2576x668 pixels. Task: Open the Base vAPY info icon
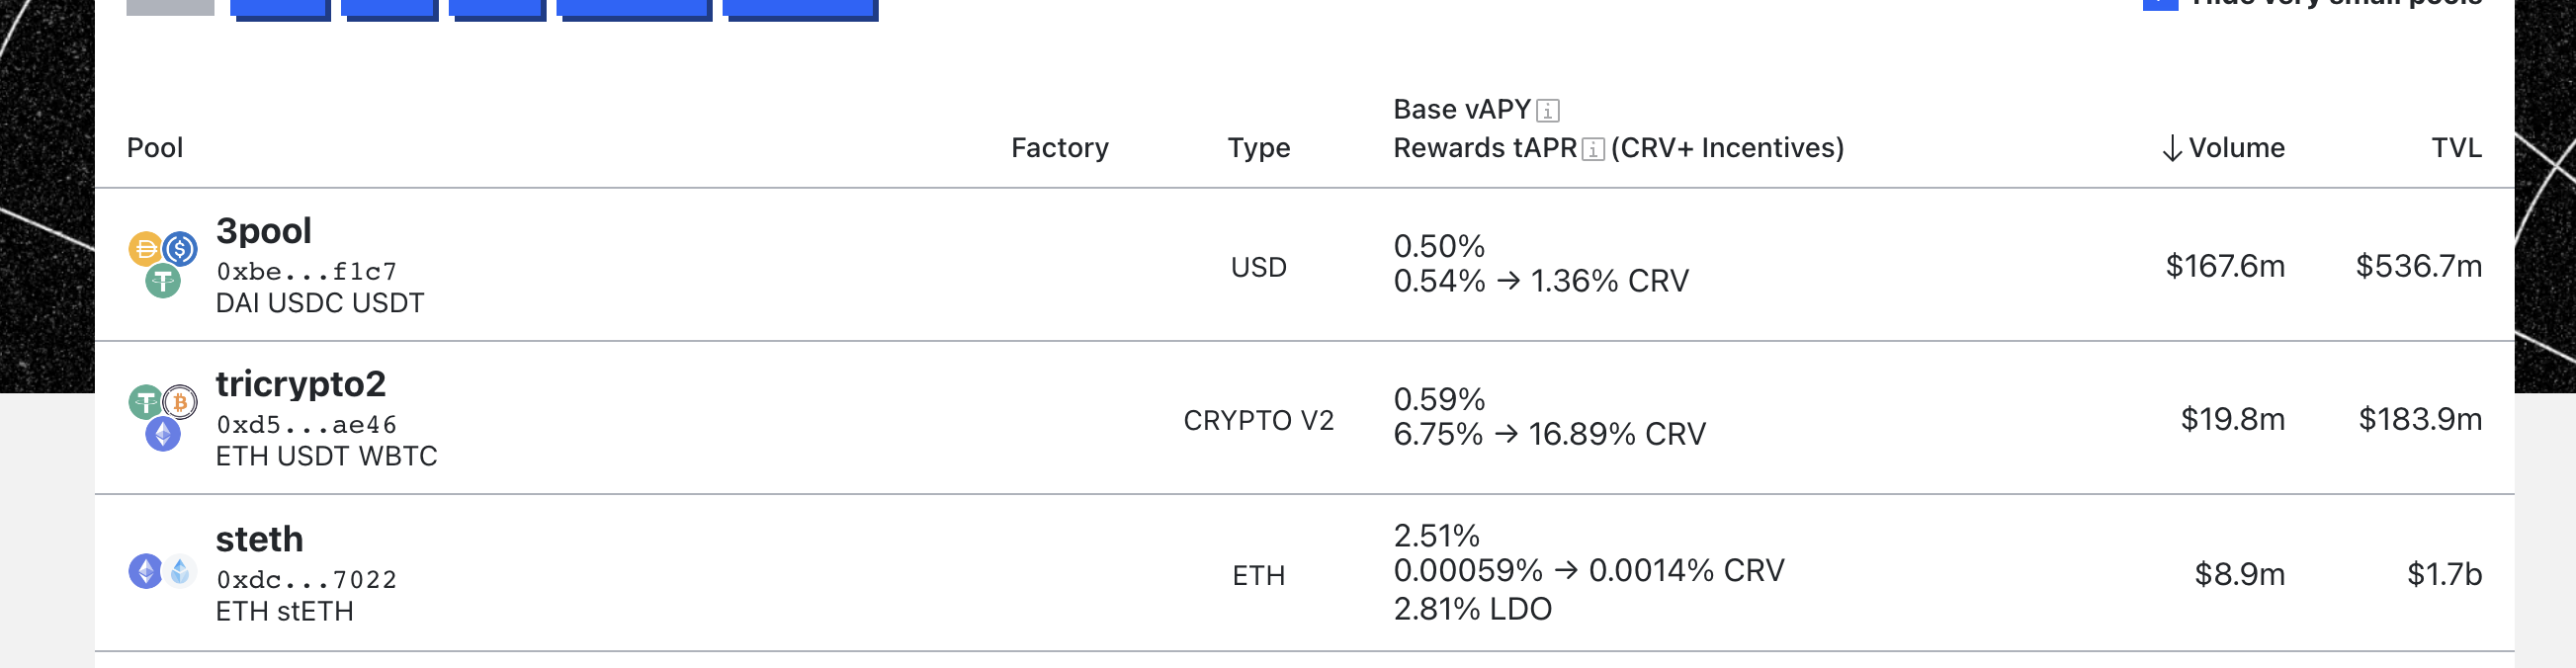pyautogui.click(x=1547, y=110)
